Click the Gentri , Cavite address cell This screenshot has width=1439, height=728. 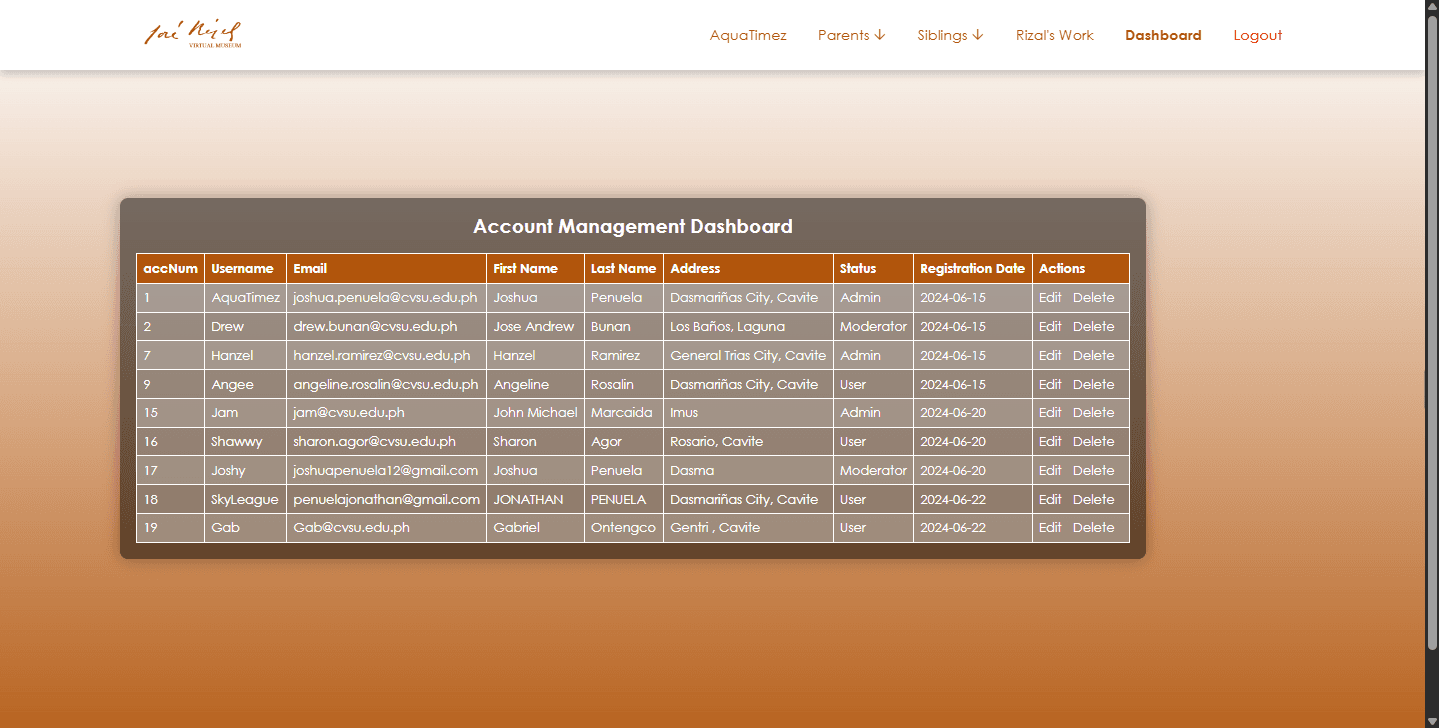coord(749,527)
